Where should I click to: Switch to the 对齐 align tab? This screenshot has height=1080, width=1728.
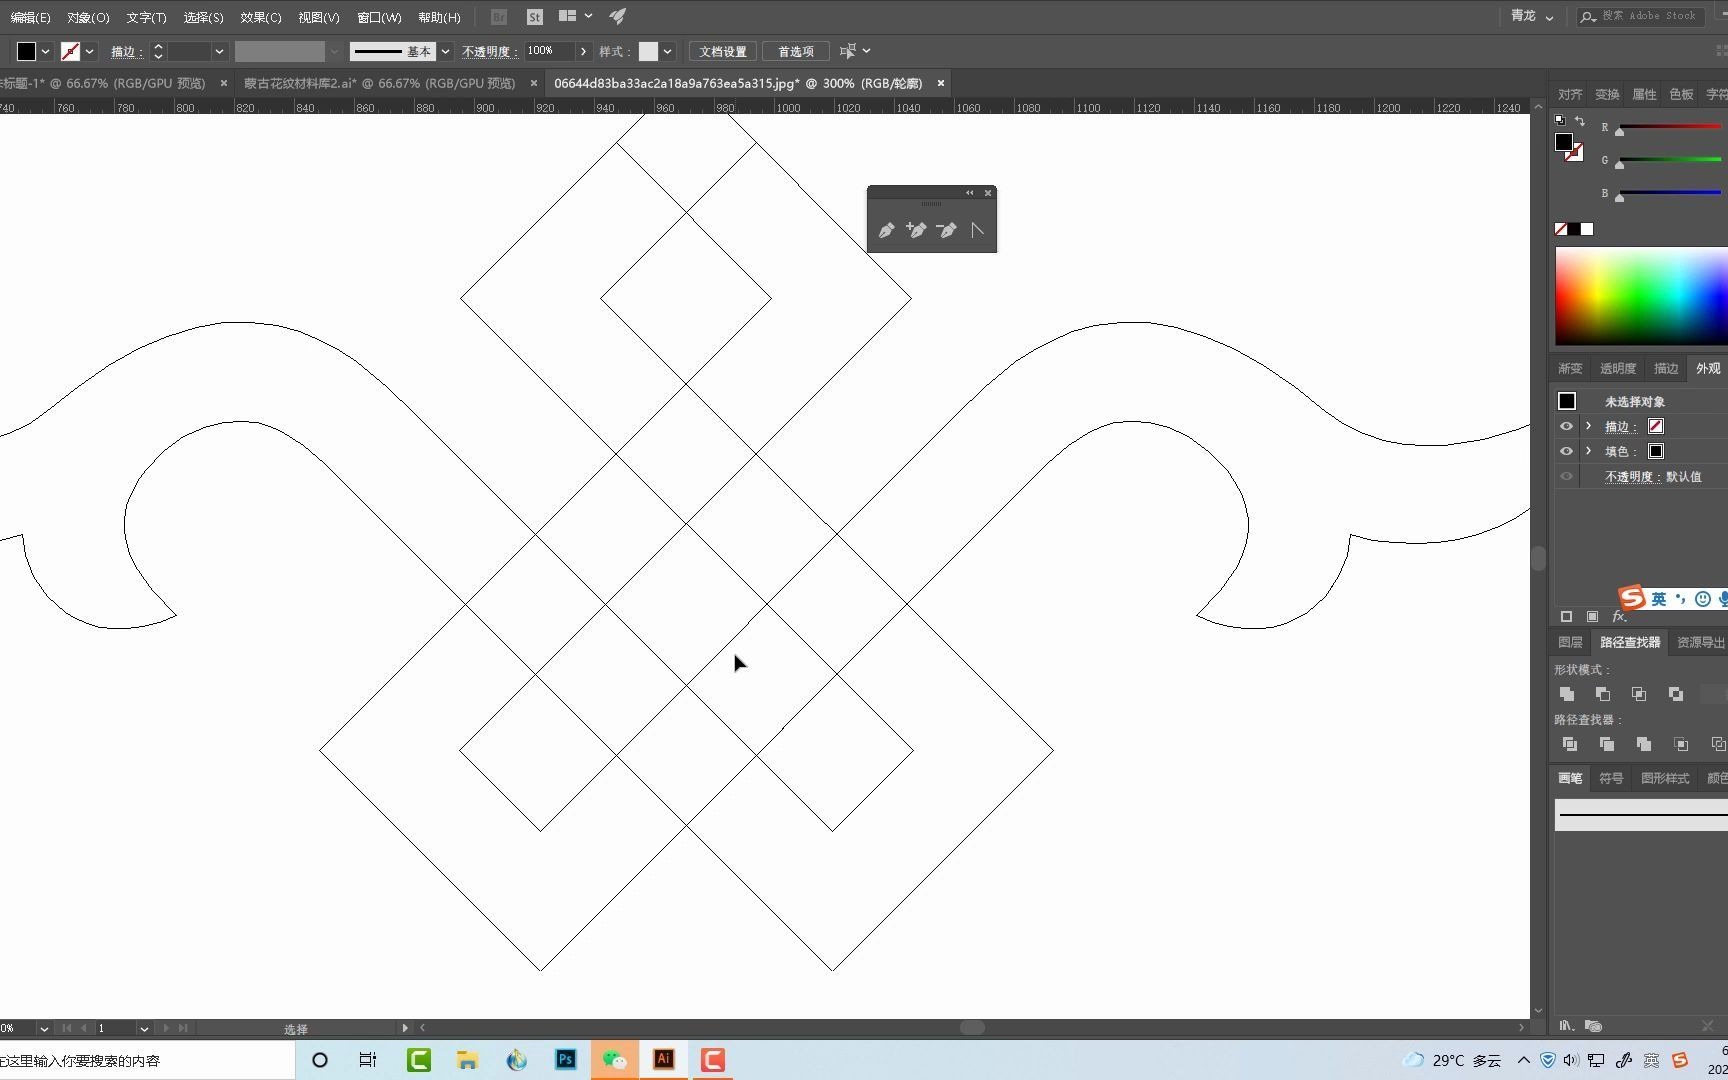click(1570, 94)
